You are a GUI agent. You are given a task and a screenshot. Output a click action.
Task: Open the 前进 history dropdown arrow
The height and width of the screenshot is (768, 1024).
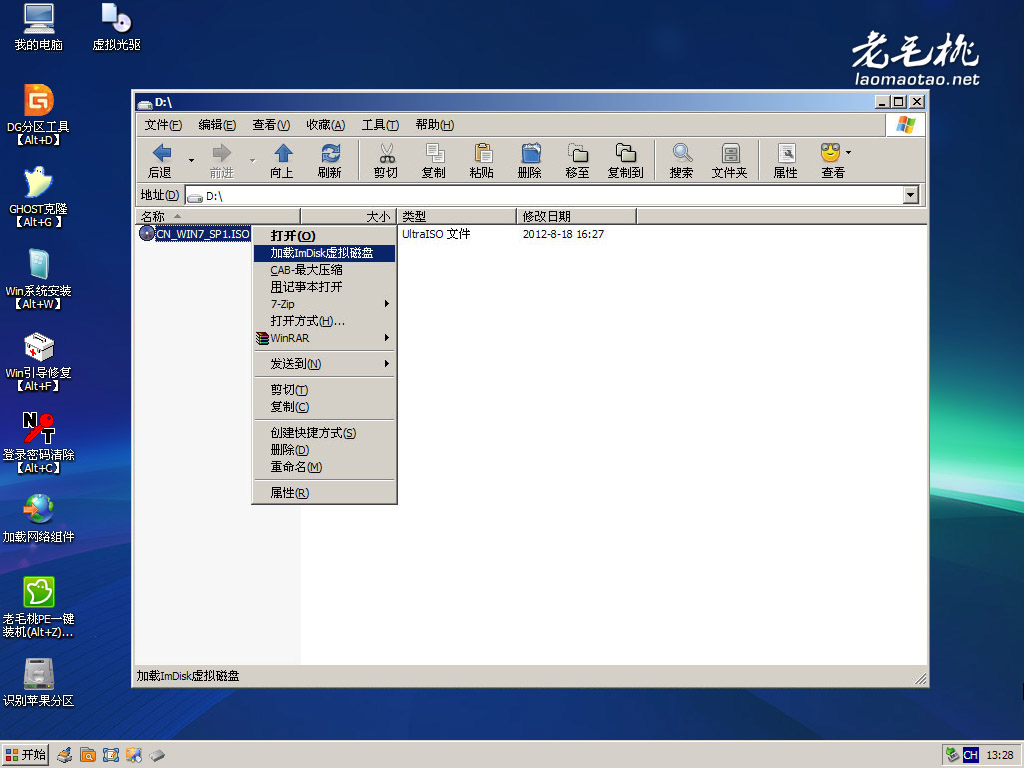[x=252, y=161]
